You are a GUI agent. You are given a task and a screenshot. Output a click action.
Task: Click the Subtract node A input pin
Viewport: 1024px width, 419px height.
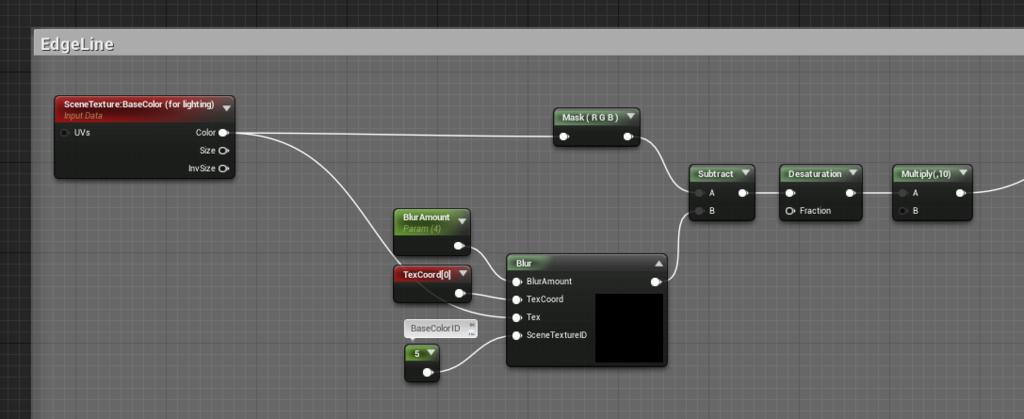tap(699, 193)
